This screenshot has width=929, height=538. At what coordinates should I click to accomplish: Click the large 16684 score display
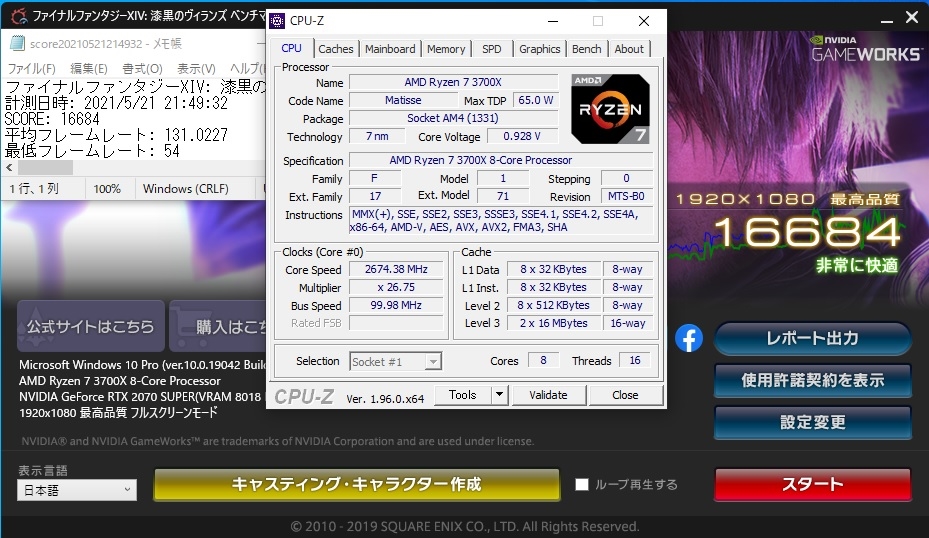point(807,232)
